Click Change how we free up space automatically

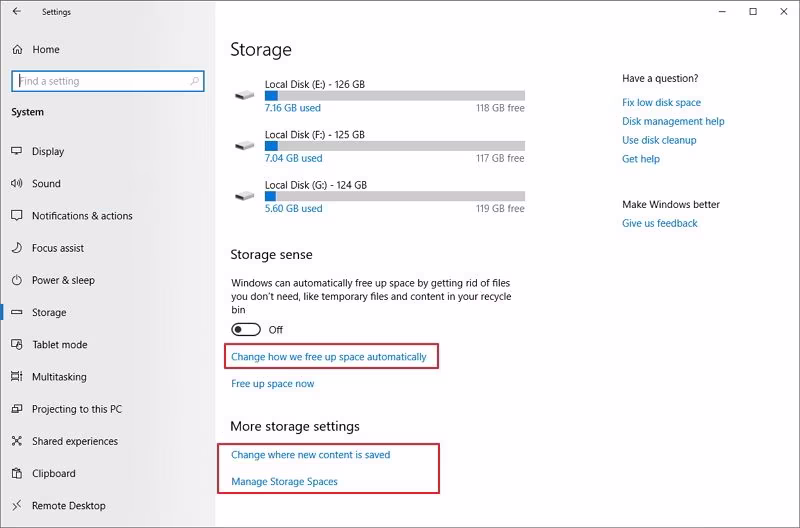pos(329,357)
